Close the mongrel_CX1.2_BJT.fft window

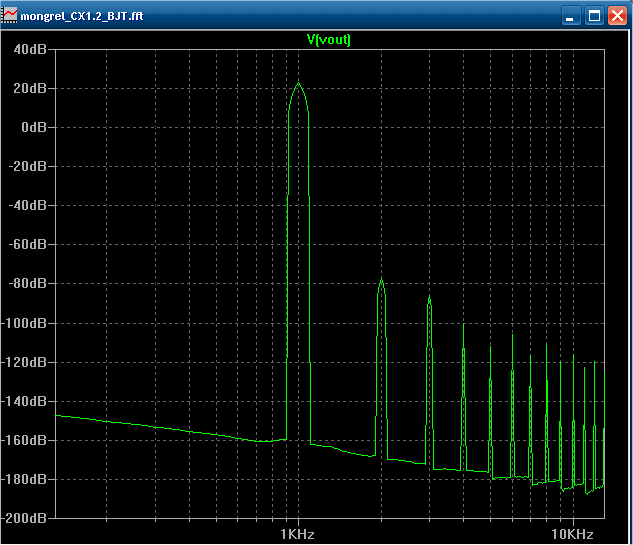[x=618, y=16]
